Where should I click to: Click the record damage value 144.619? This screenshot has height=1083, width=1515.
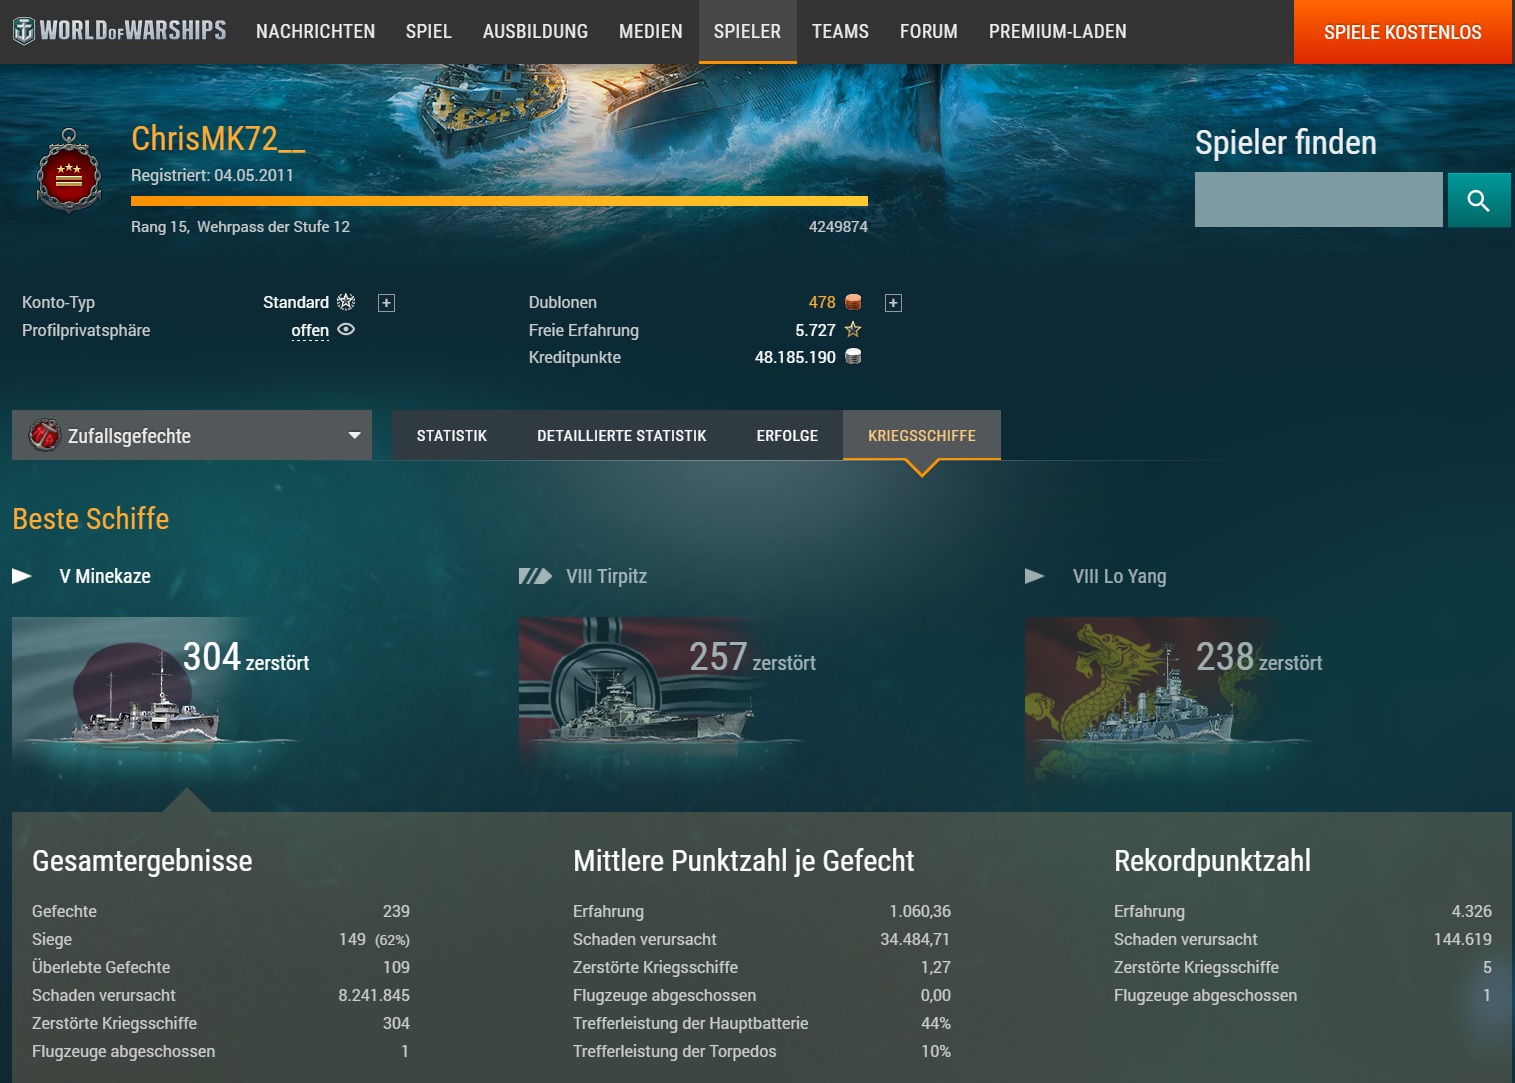point(1462,939)
